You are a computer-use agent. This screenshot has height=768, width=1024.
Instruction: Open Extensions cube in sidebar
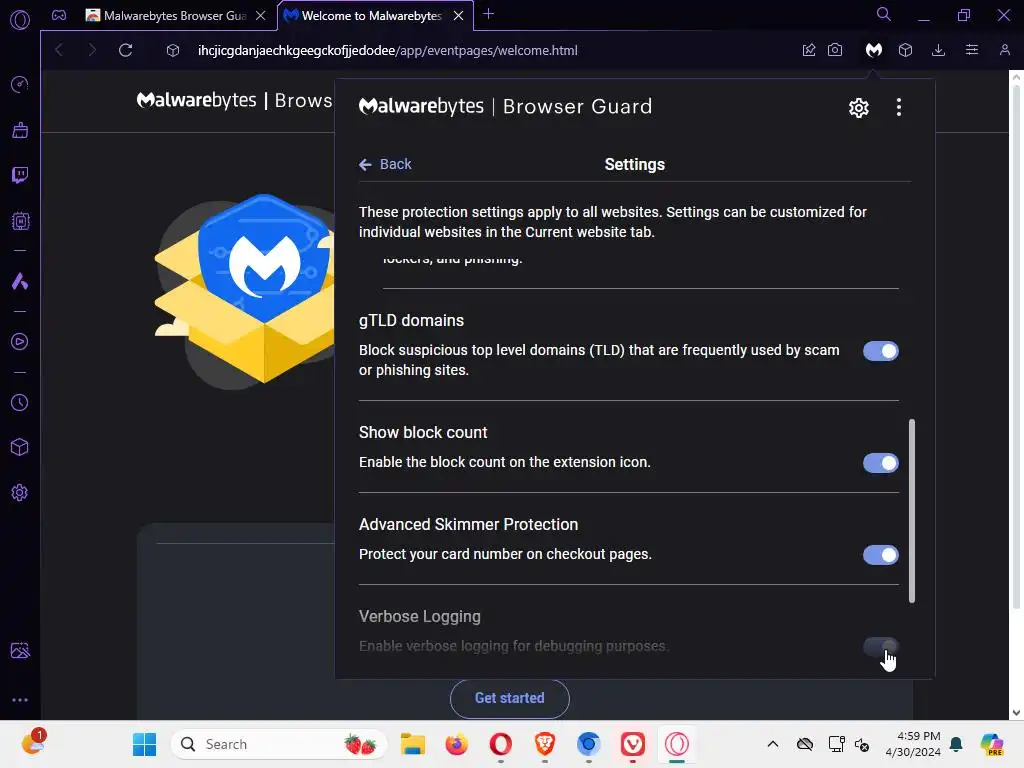pos(20,447)
